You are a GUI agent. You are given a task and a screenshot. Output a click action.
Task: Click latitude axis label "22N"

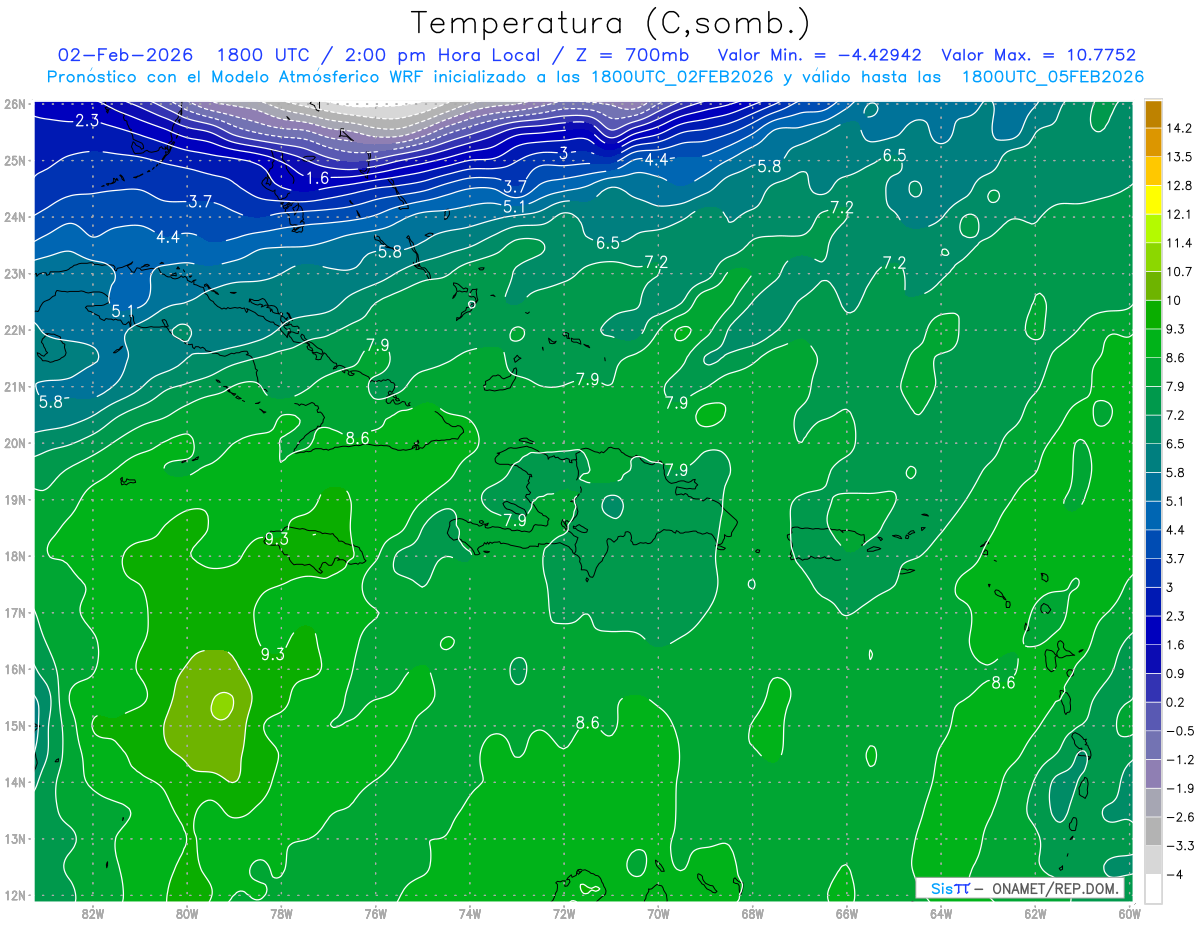14,330
